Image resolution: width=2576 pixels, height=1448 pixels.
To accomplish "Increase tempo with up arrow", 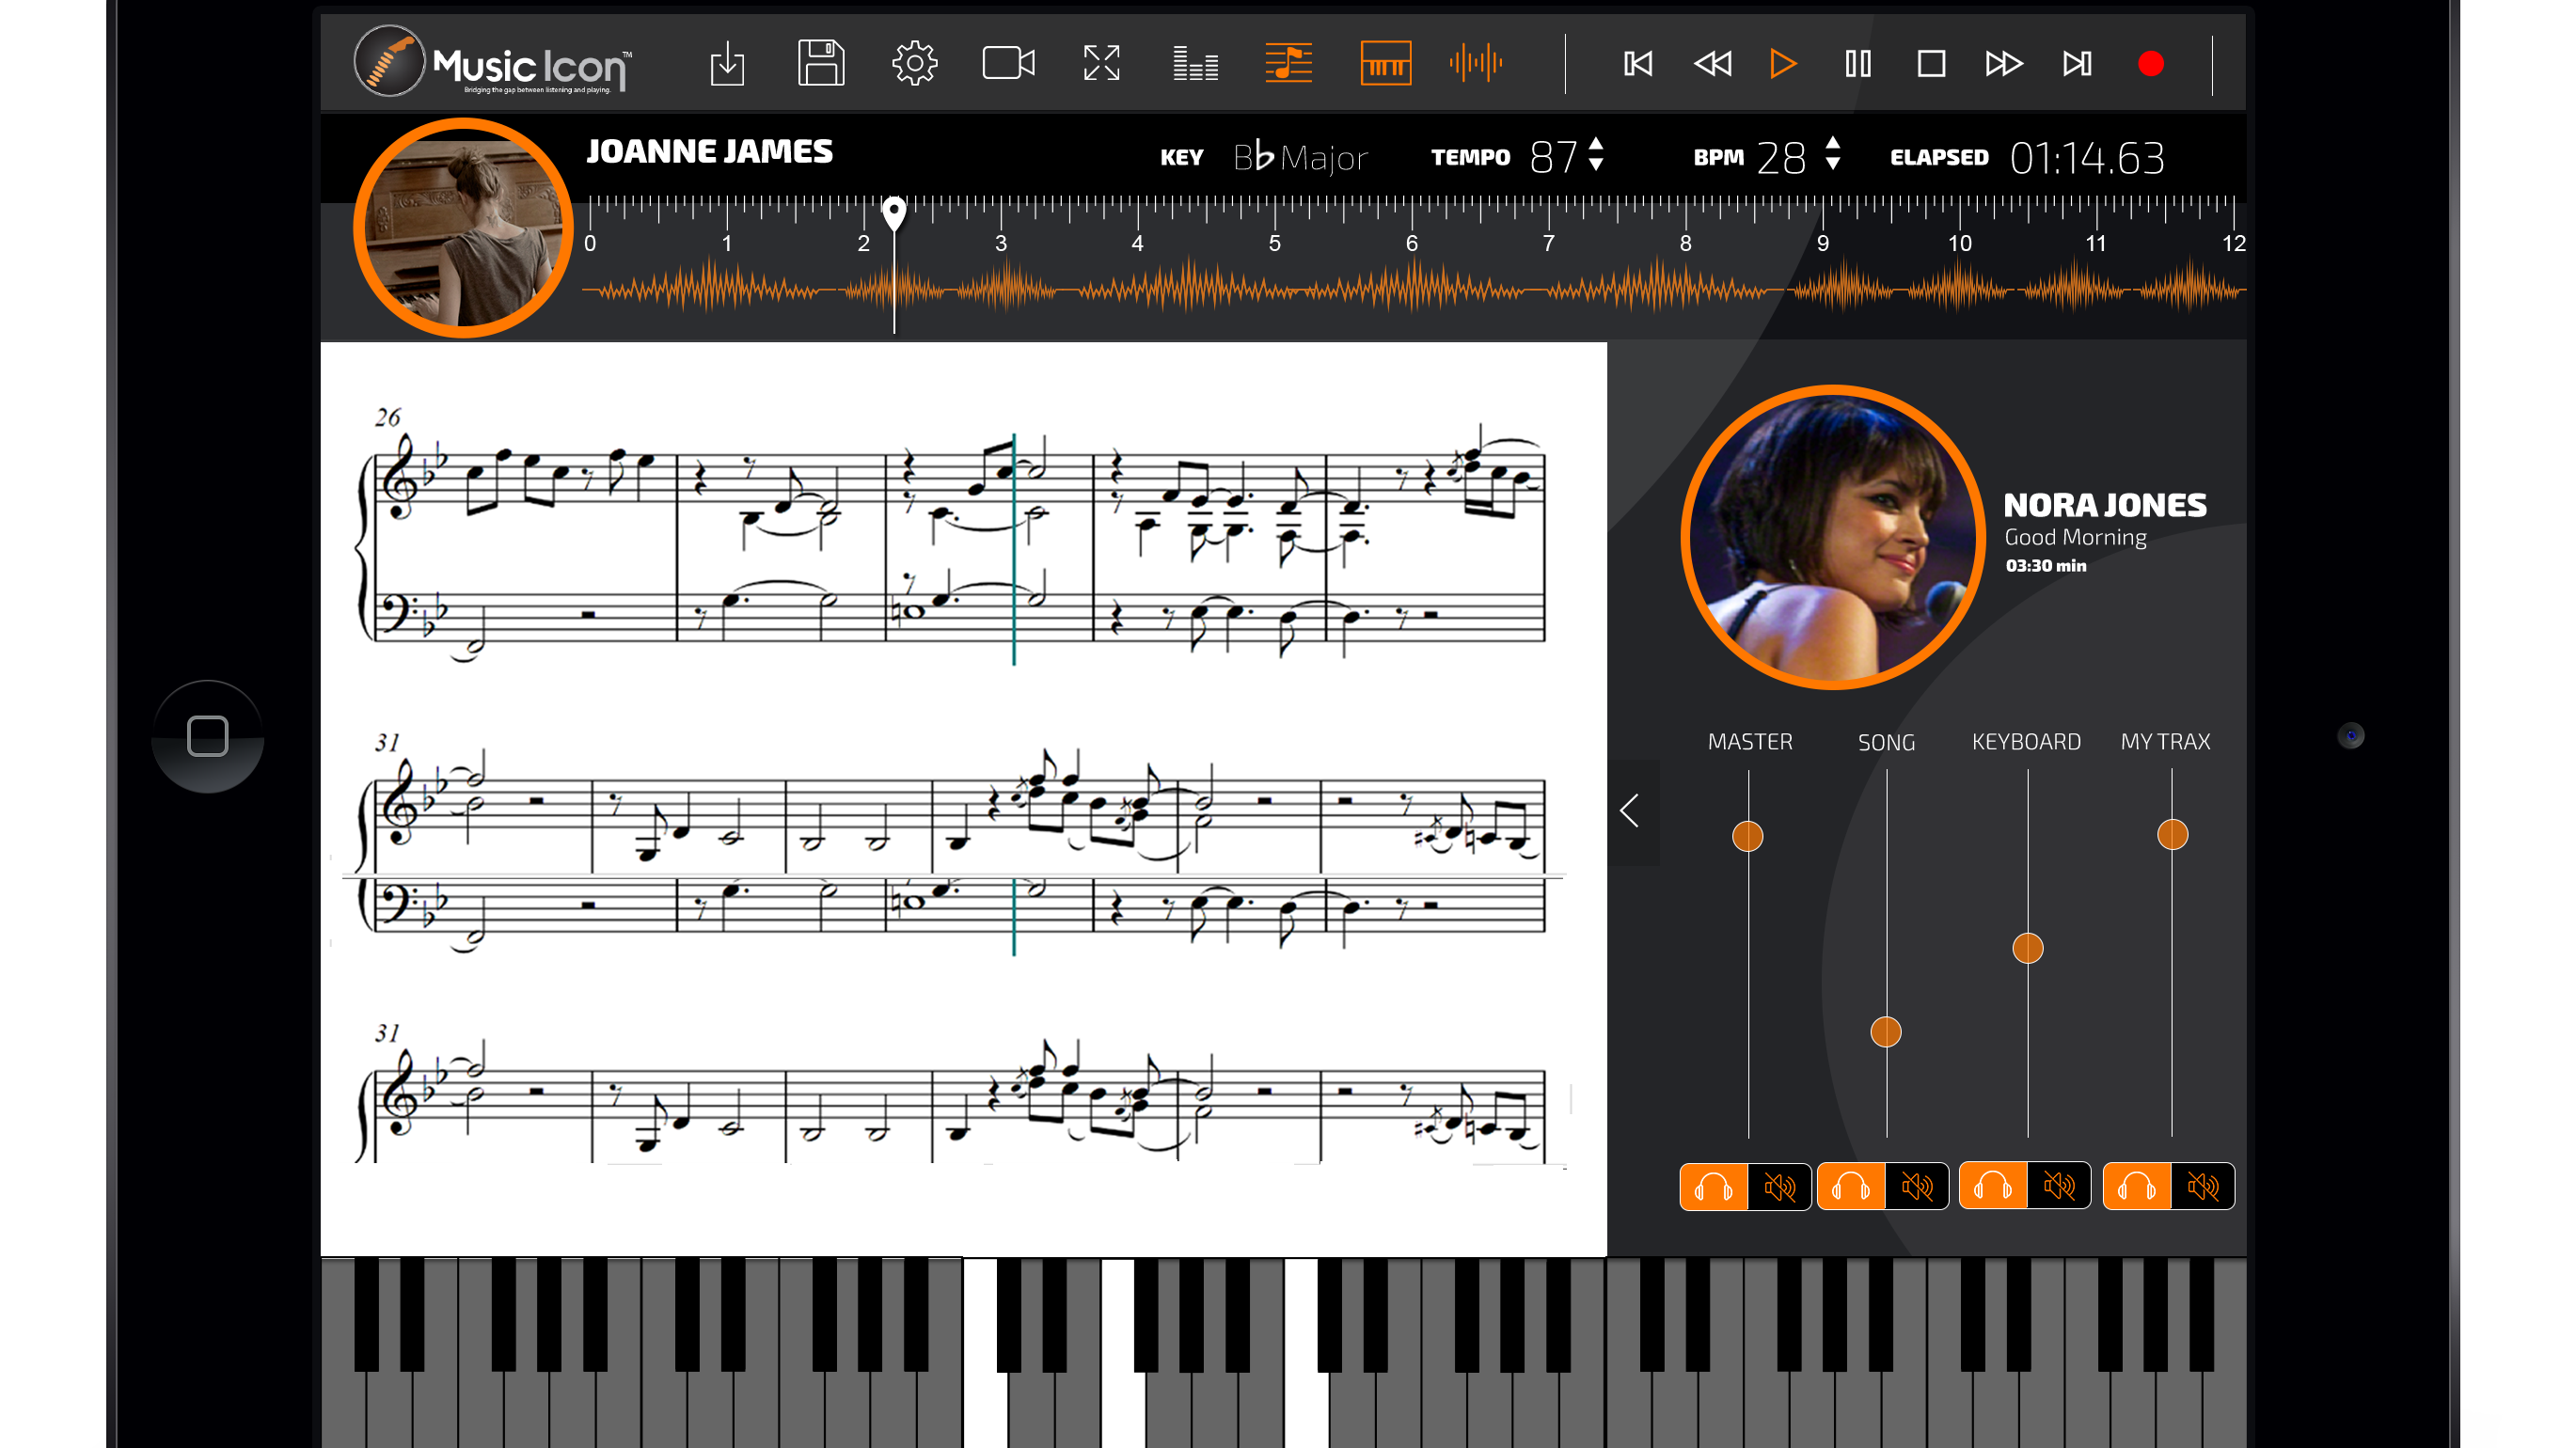I will (x=1596, y=144).
